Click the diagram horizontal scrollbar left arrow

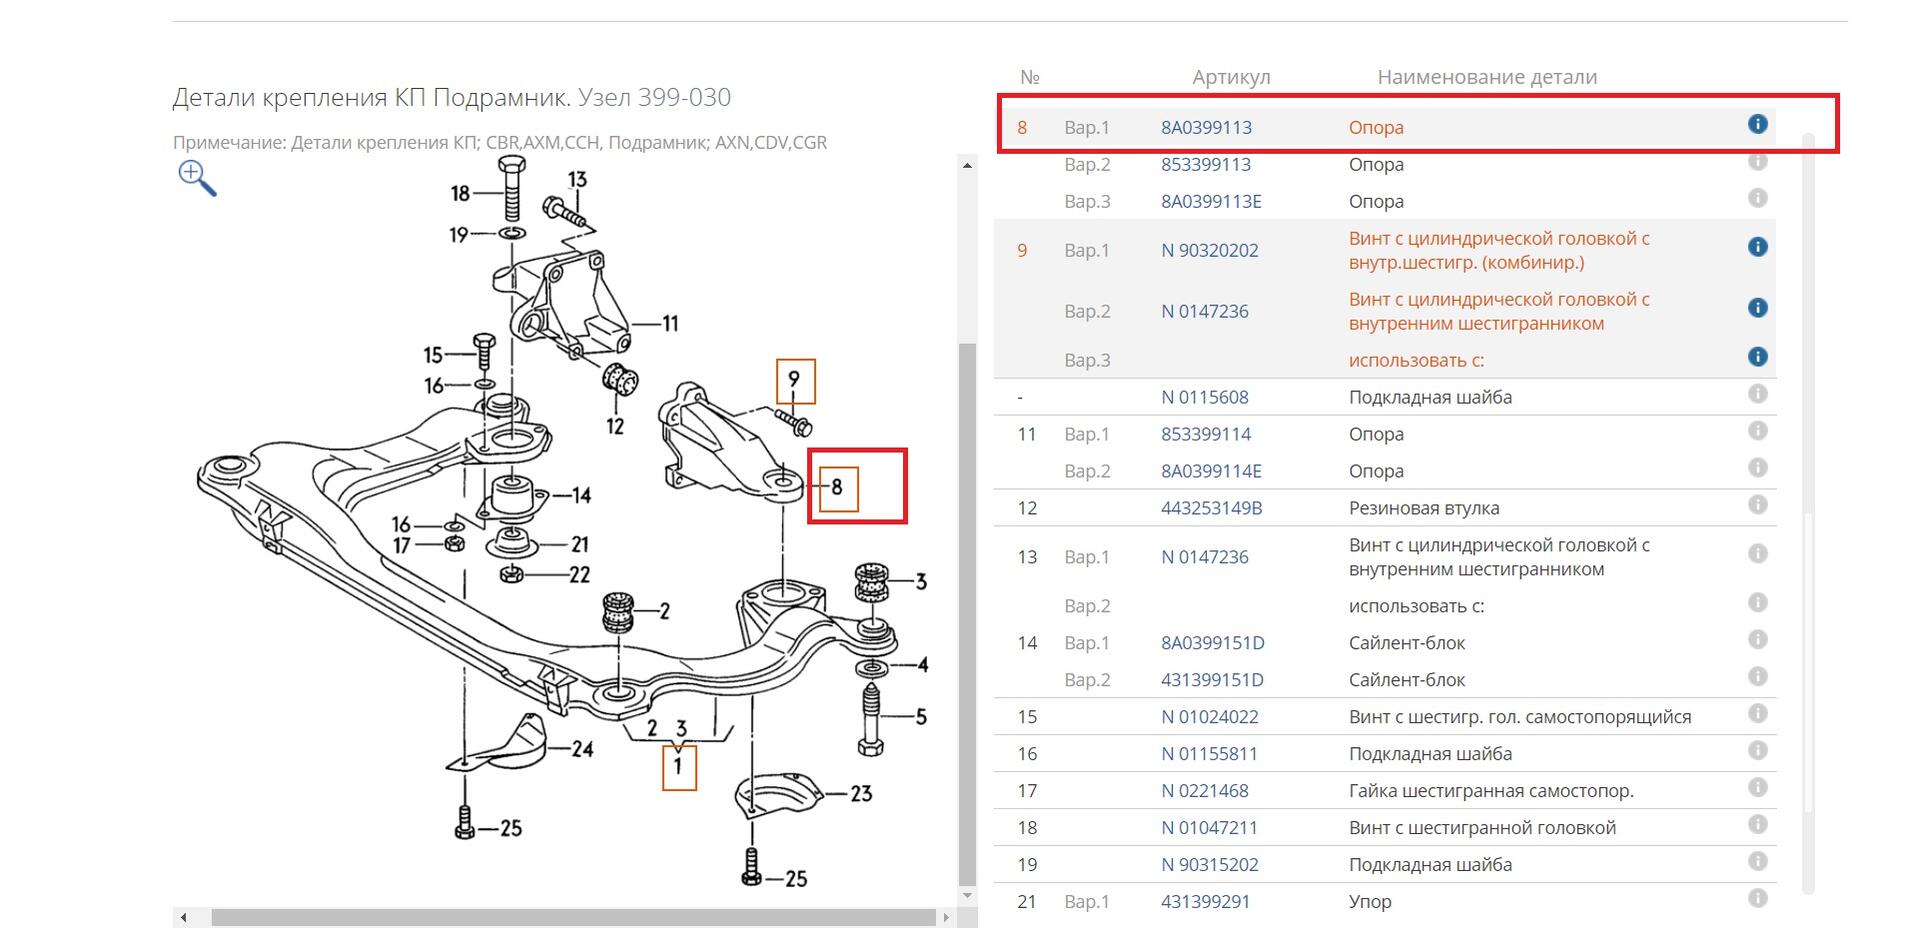(183, 917)
